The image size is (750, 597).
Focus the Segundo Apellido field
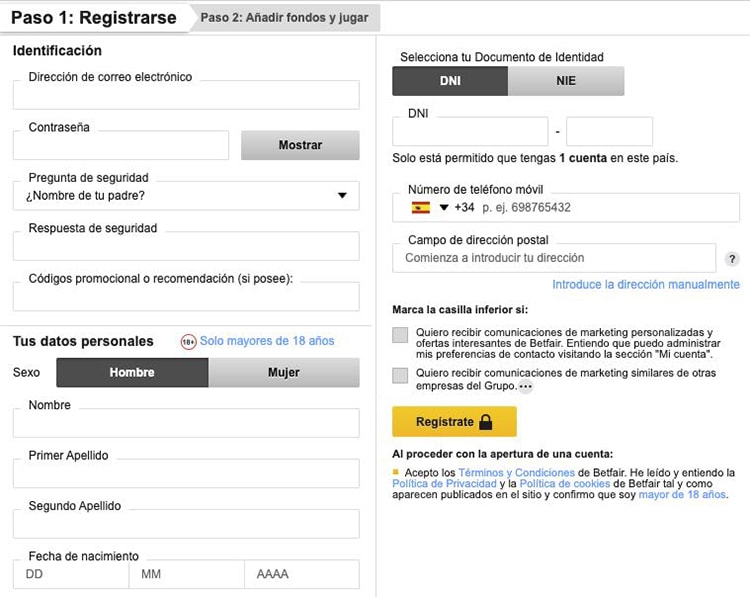click(x=186, y=524)
